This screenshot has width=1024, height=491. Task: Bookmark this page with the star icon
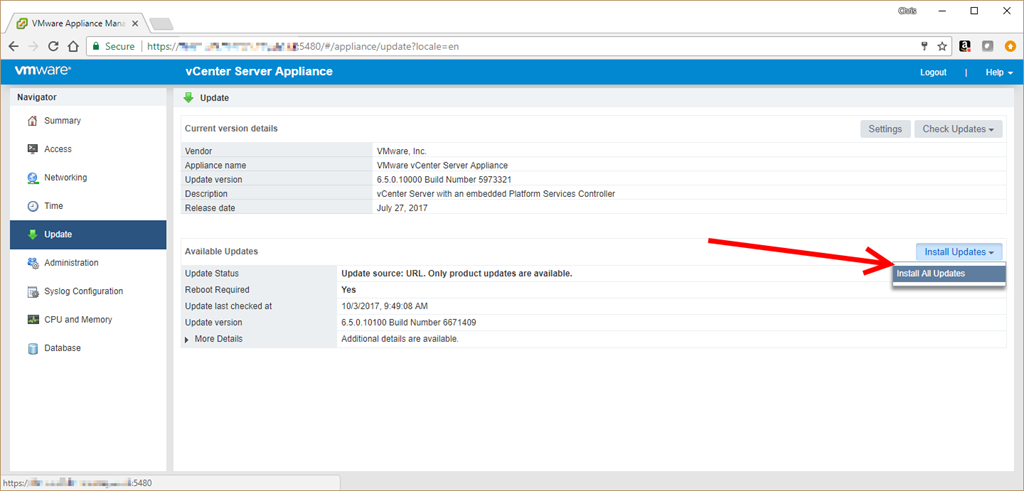[x=942, y=46]
